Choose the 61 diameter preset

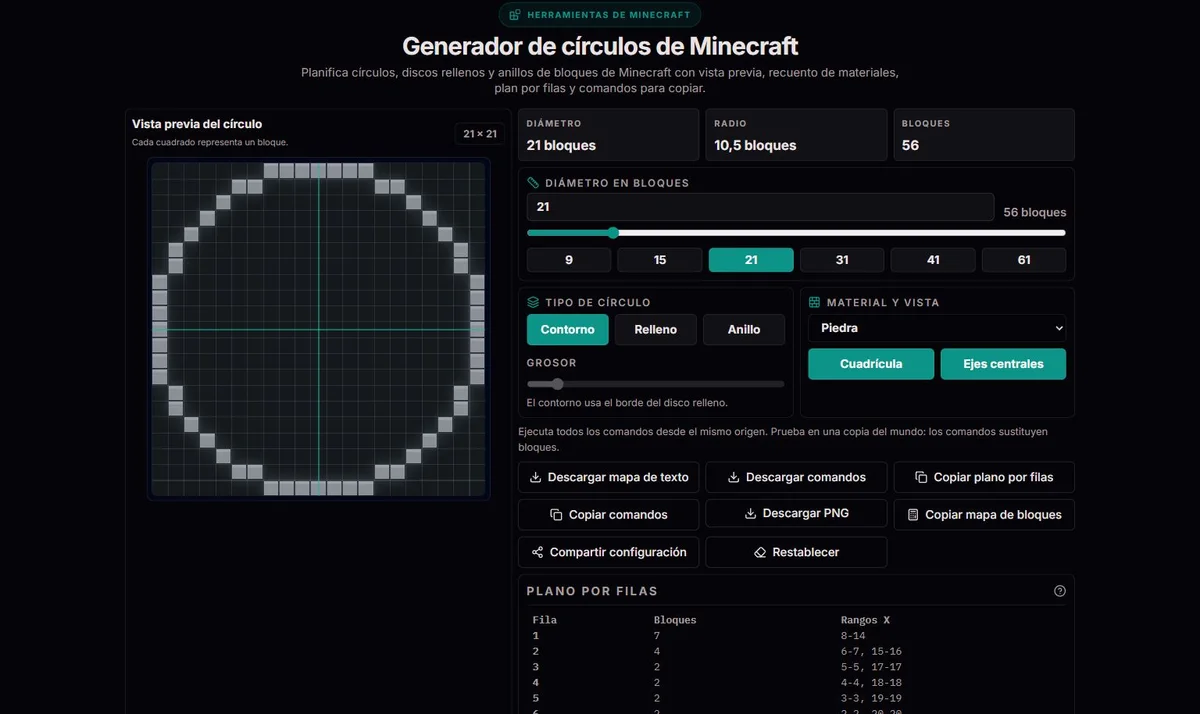pyautogui.click(x=1024, y=260)
